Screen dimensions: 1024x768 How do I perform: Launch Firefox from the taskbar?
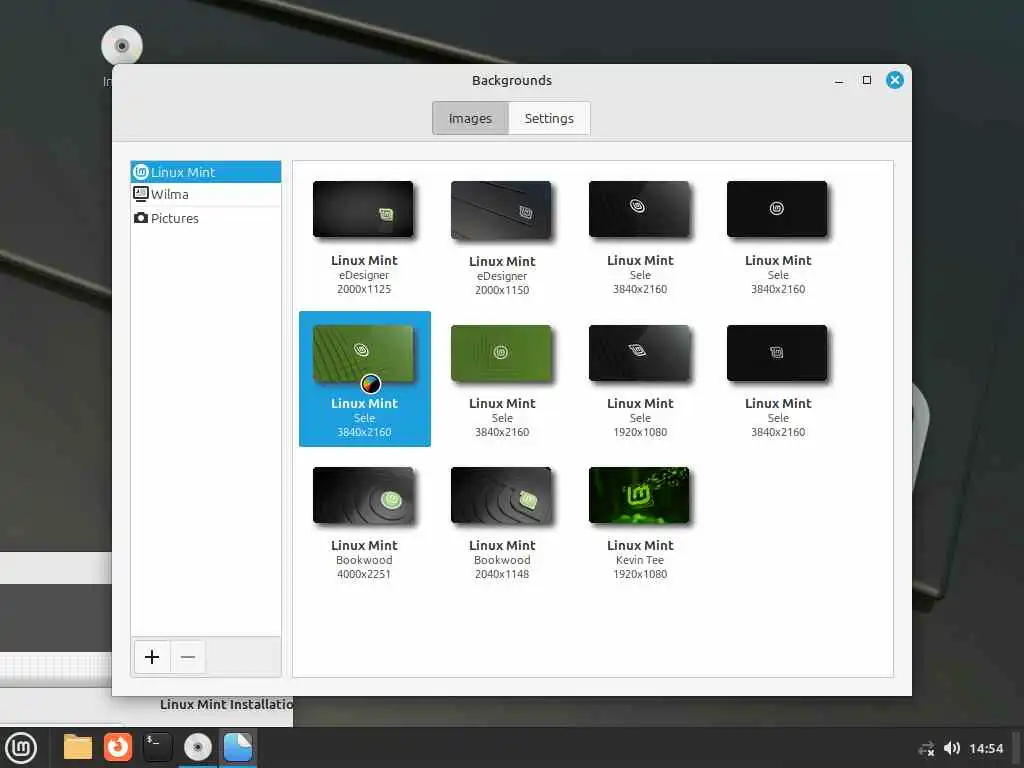tap(118, 747)
